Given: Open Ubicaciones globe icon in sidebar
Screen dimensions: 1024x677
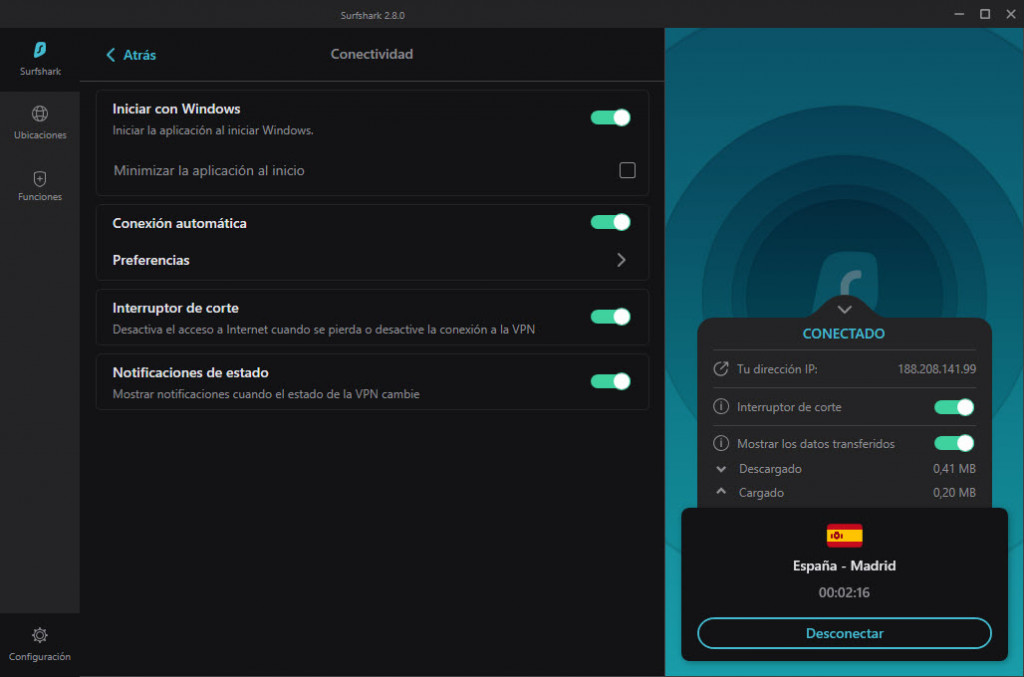Looking at the screenshot, I should [x=40, y=114].
